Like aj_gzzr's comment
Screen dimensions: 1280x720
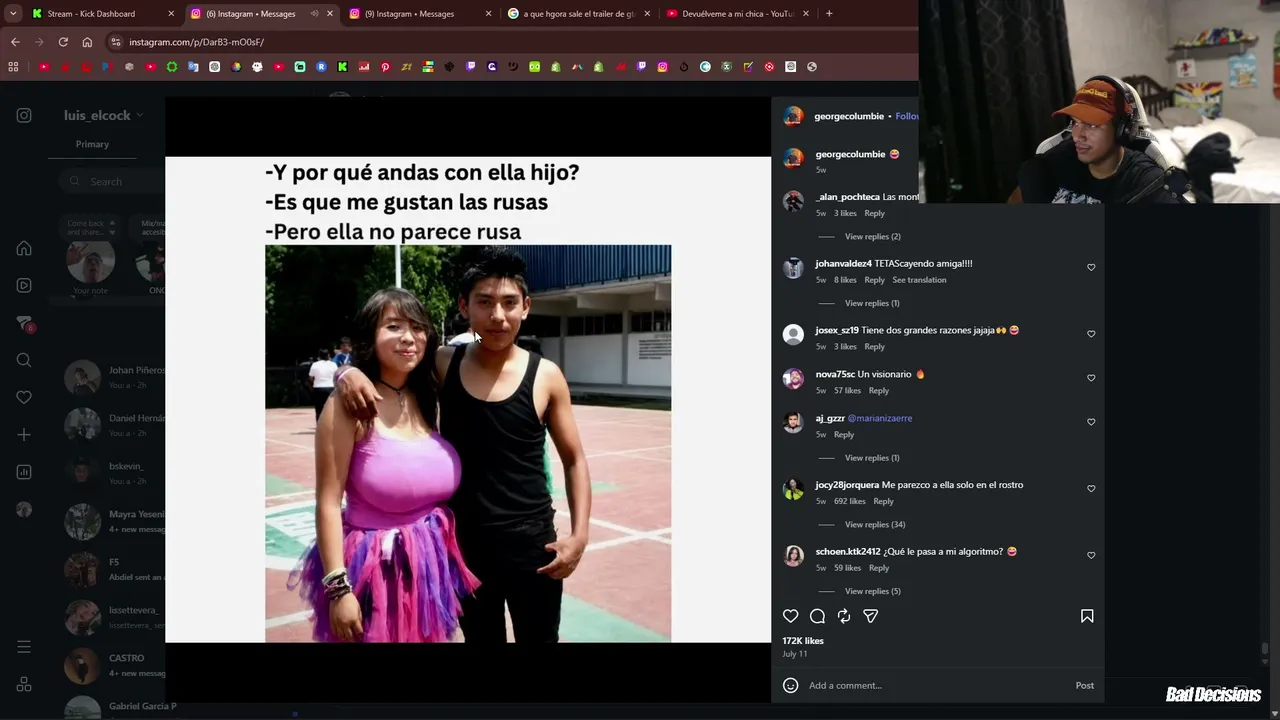[1091, 422]
